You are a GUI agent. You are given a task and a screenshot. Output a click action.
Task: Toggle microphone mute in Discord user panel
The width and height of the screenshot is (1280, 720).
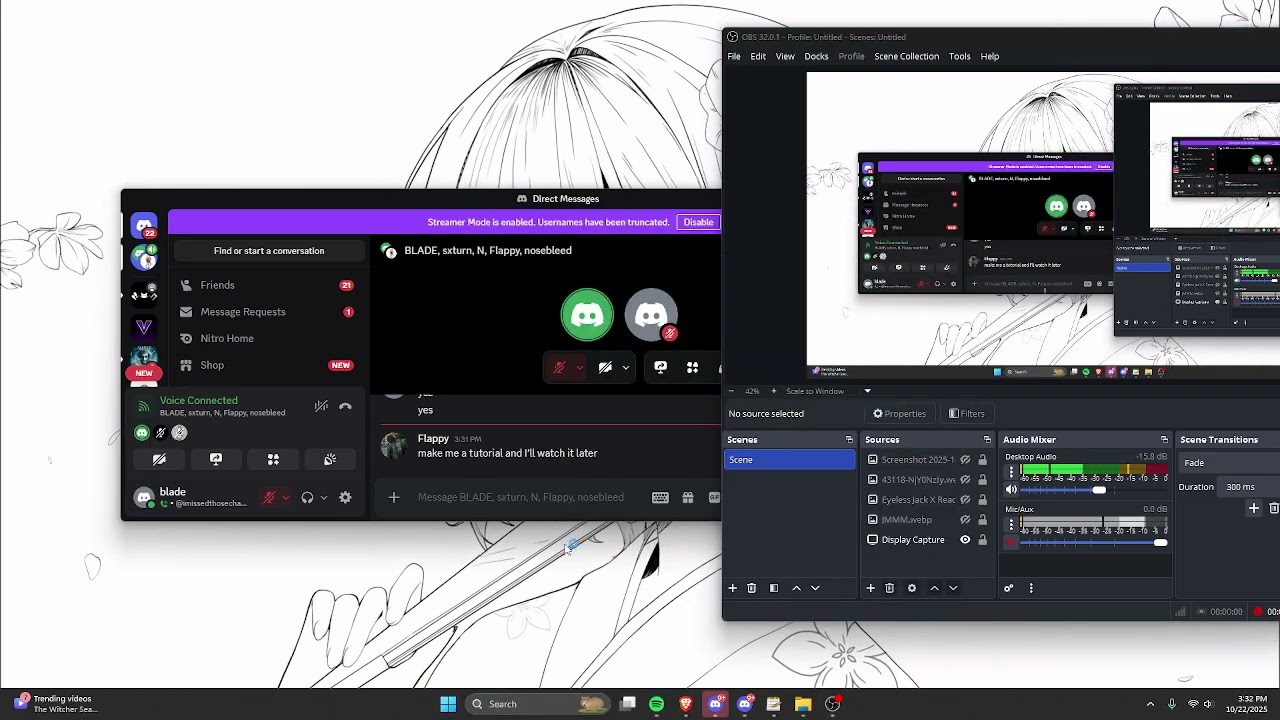click(x=268, y=497)
